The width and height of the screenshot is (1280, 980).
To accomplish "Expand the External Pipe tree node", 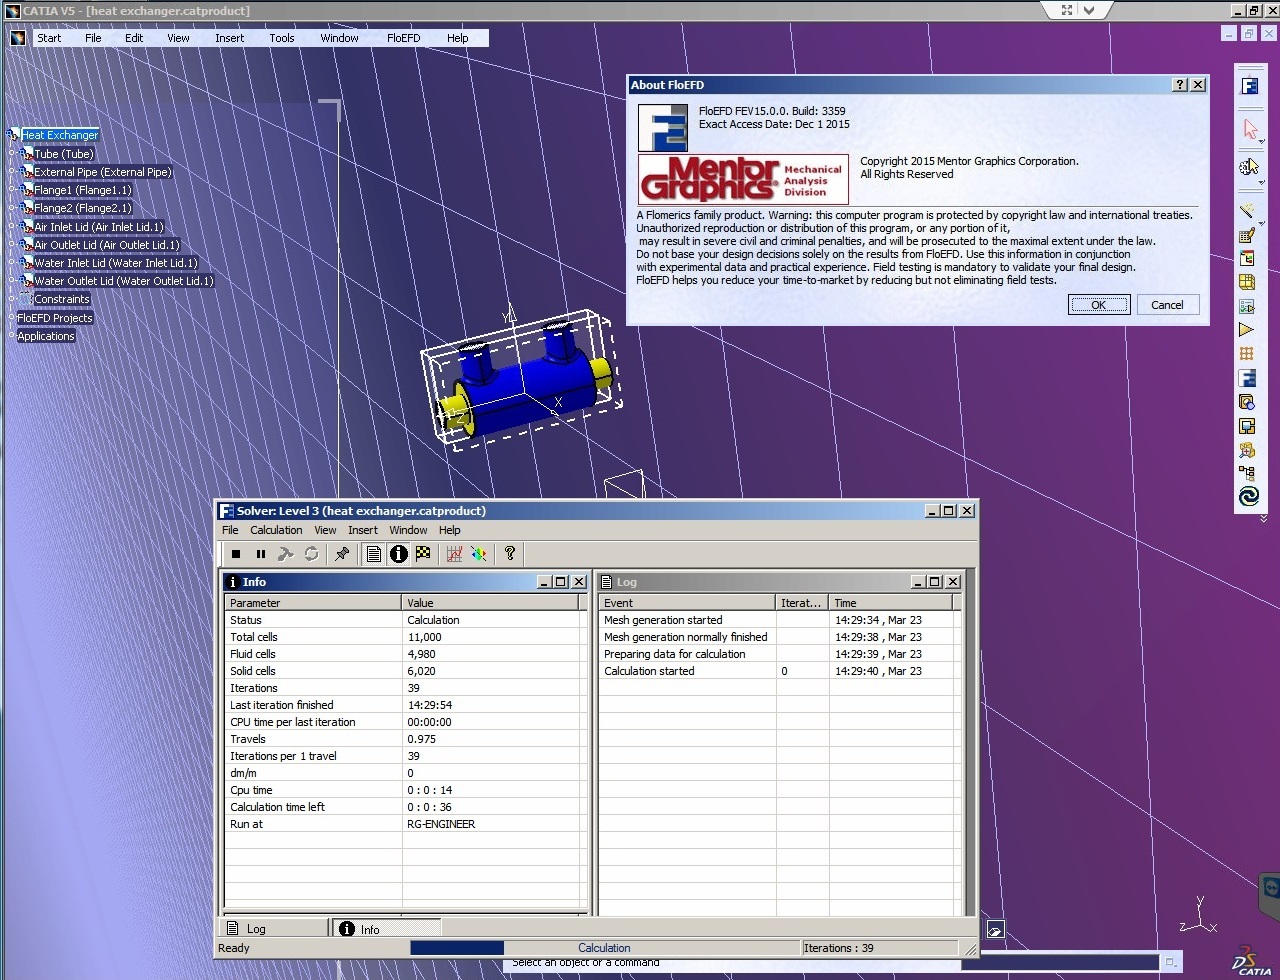I will (12, 172).
